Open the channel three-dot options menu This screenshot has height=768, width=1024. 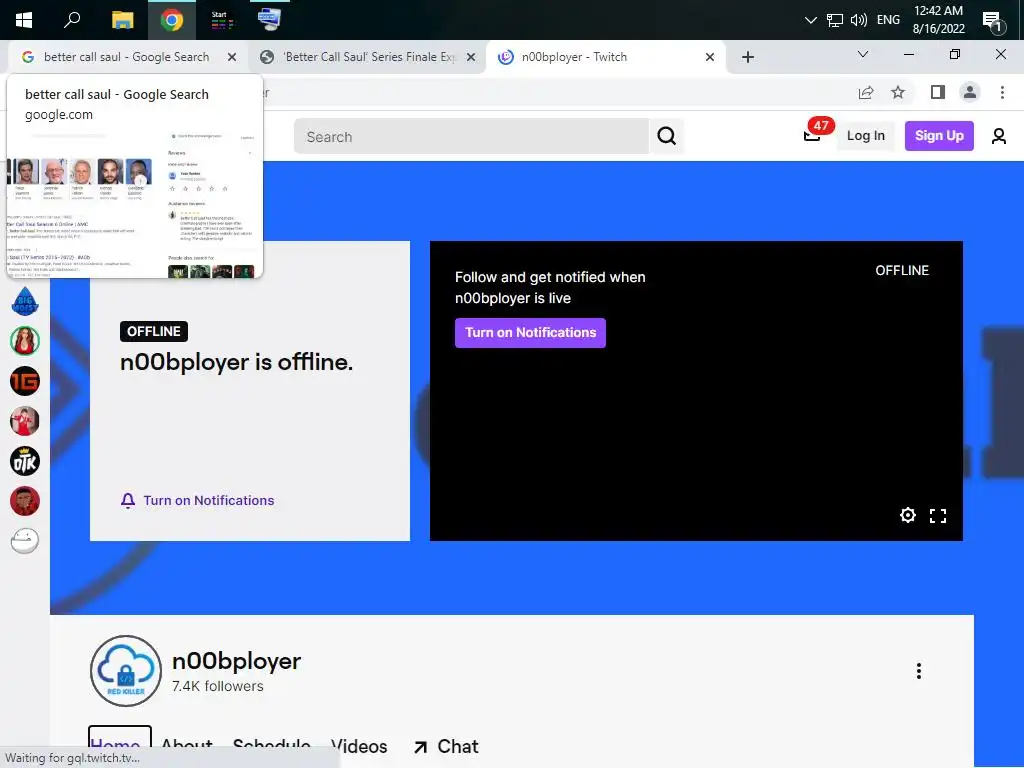[x=919, y=671]
